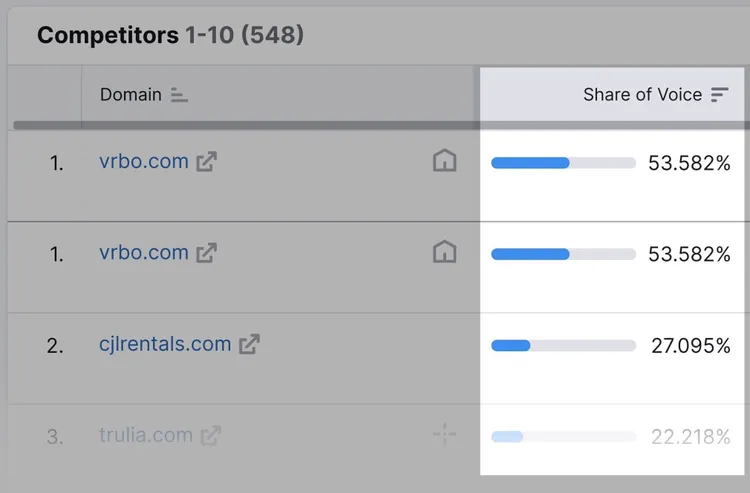Open the trulia.com domain link
The height and width of the screenshot is (493, 750).
[146, 435]
